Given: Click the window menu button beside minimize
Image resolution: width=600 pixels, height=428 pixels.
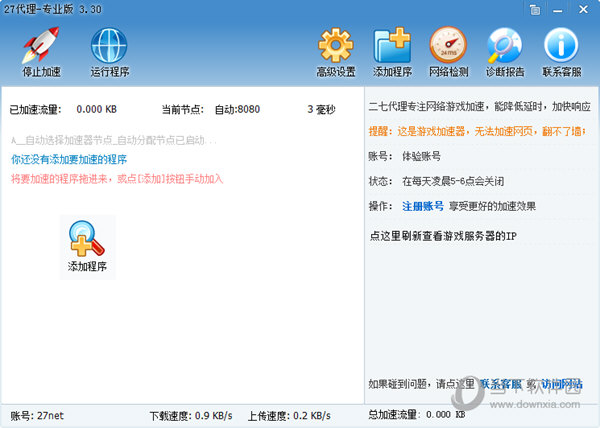Looking at the screenshot, I should (x=535, y=10).
